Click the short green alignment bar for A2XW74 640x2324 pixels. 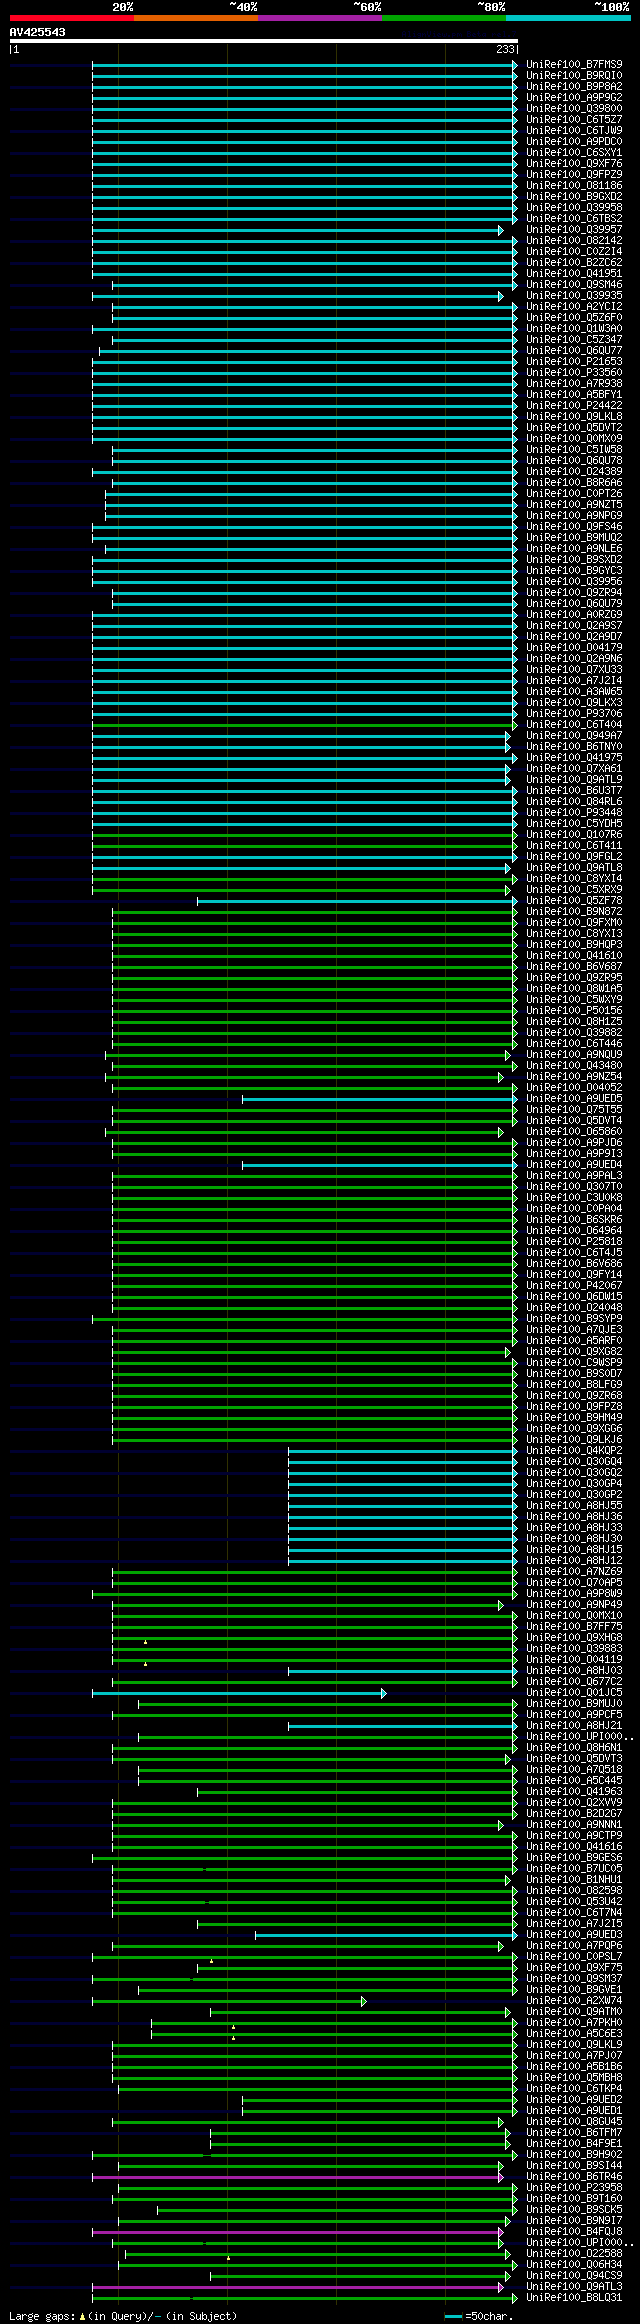227,2001
